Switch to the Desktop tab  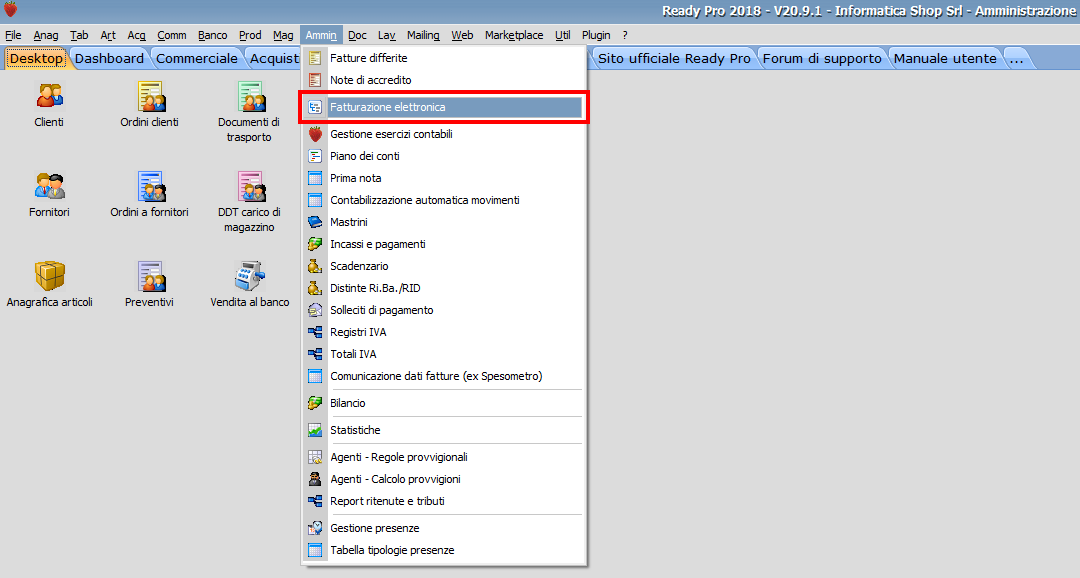tap(36, 59)
